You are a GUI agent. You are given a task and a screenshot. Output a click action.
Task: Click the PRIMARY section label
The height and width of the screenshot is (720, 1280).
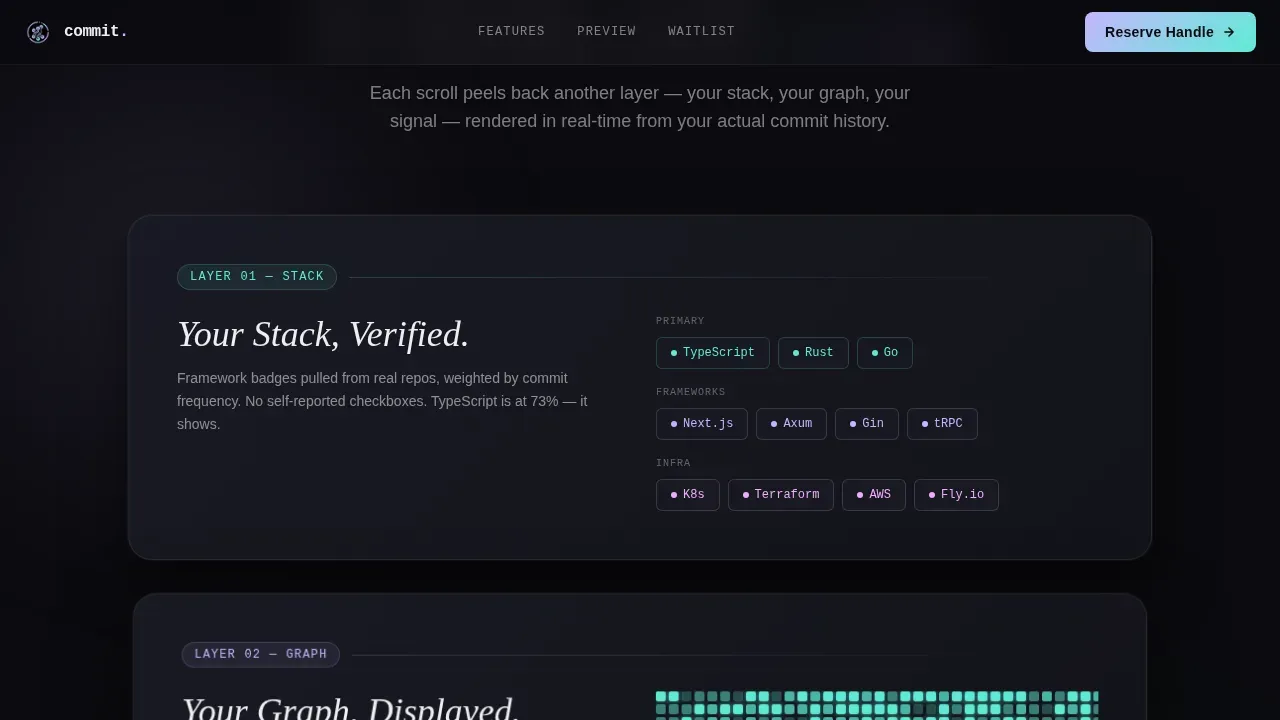click(680, 321)
